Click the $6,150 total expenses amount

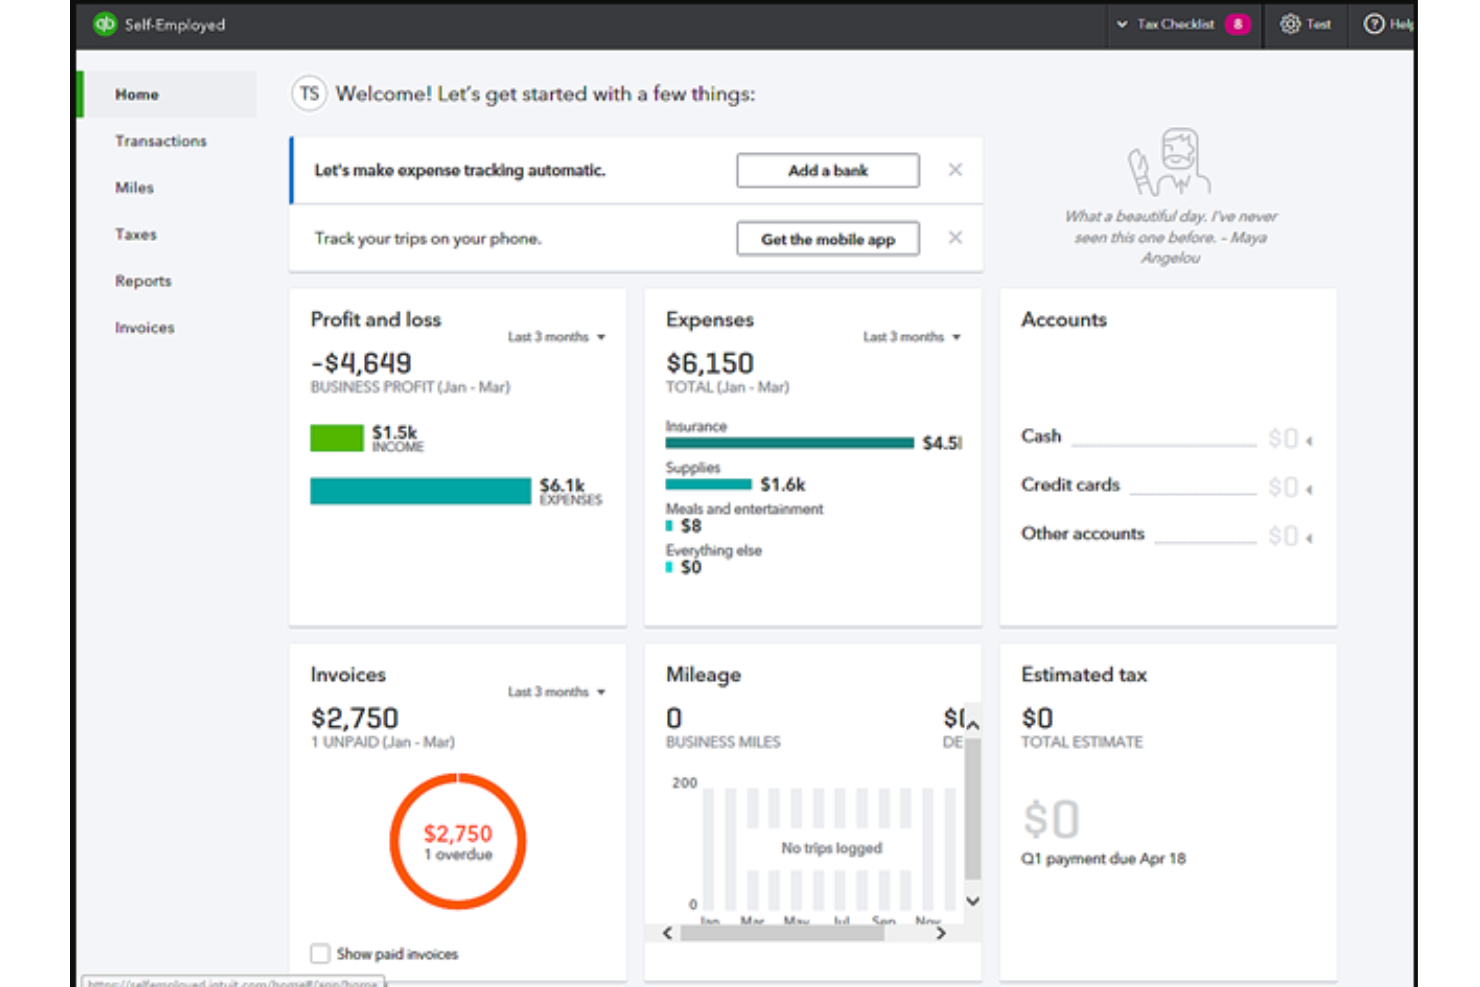710,363
